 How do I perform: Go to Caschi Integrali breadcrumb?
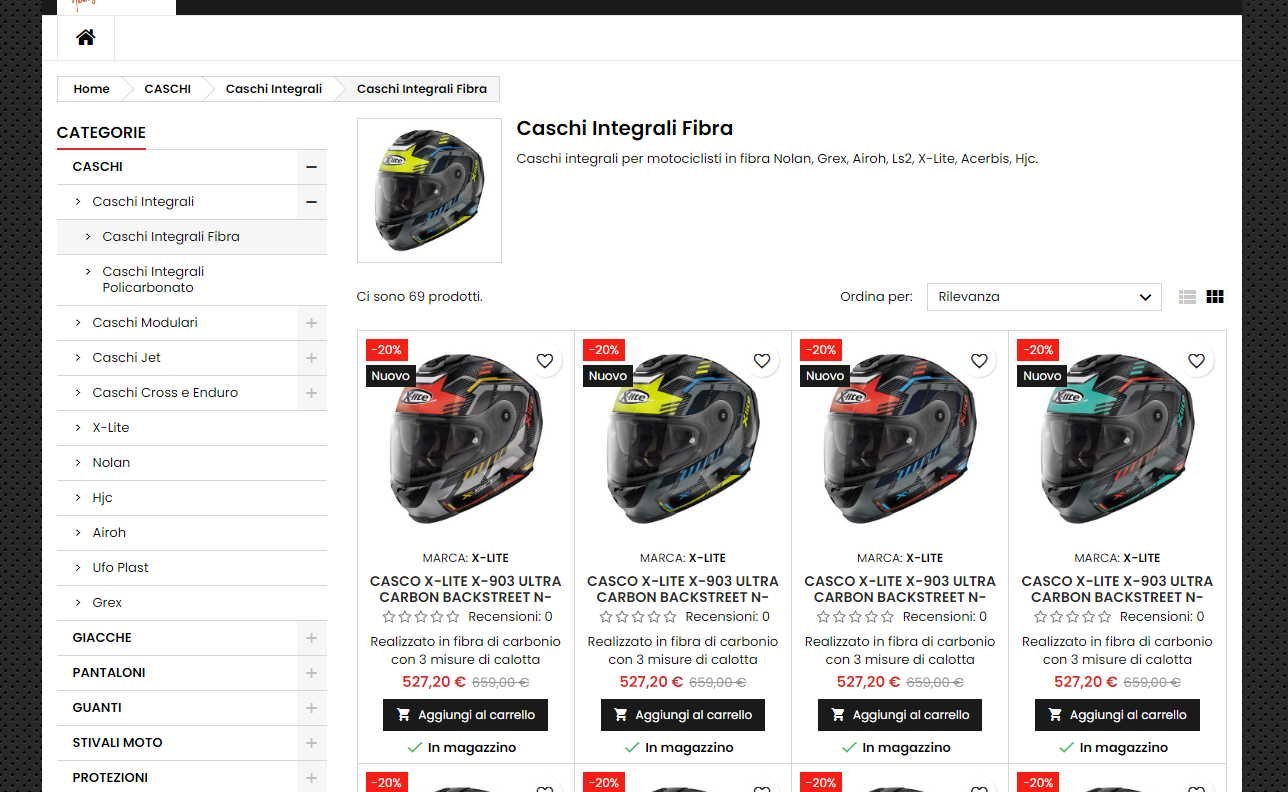tap(274, 89)
